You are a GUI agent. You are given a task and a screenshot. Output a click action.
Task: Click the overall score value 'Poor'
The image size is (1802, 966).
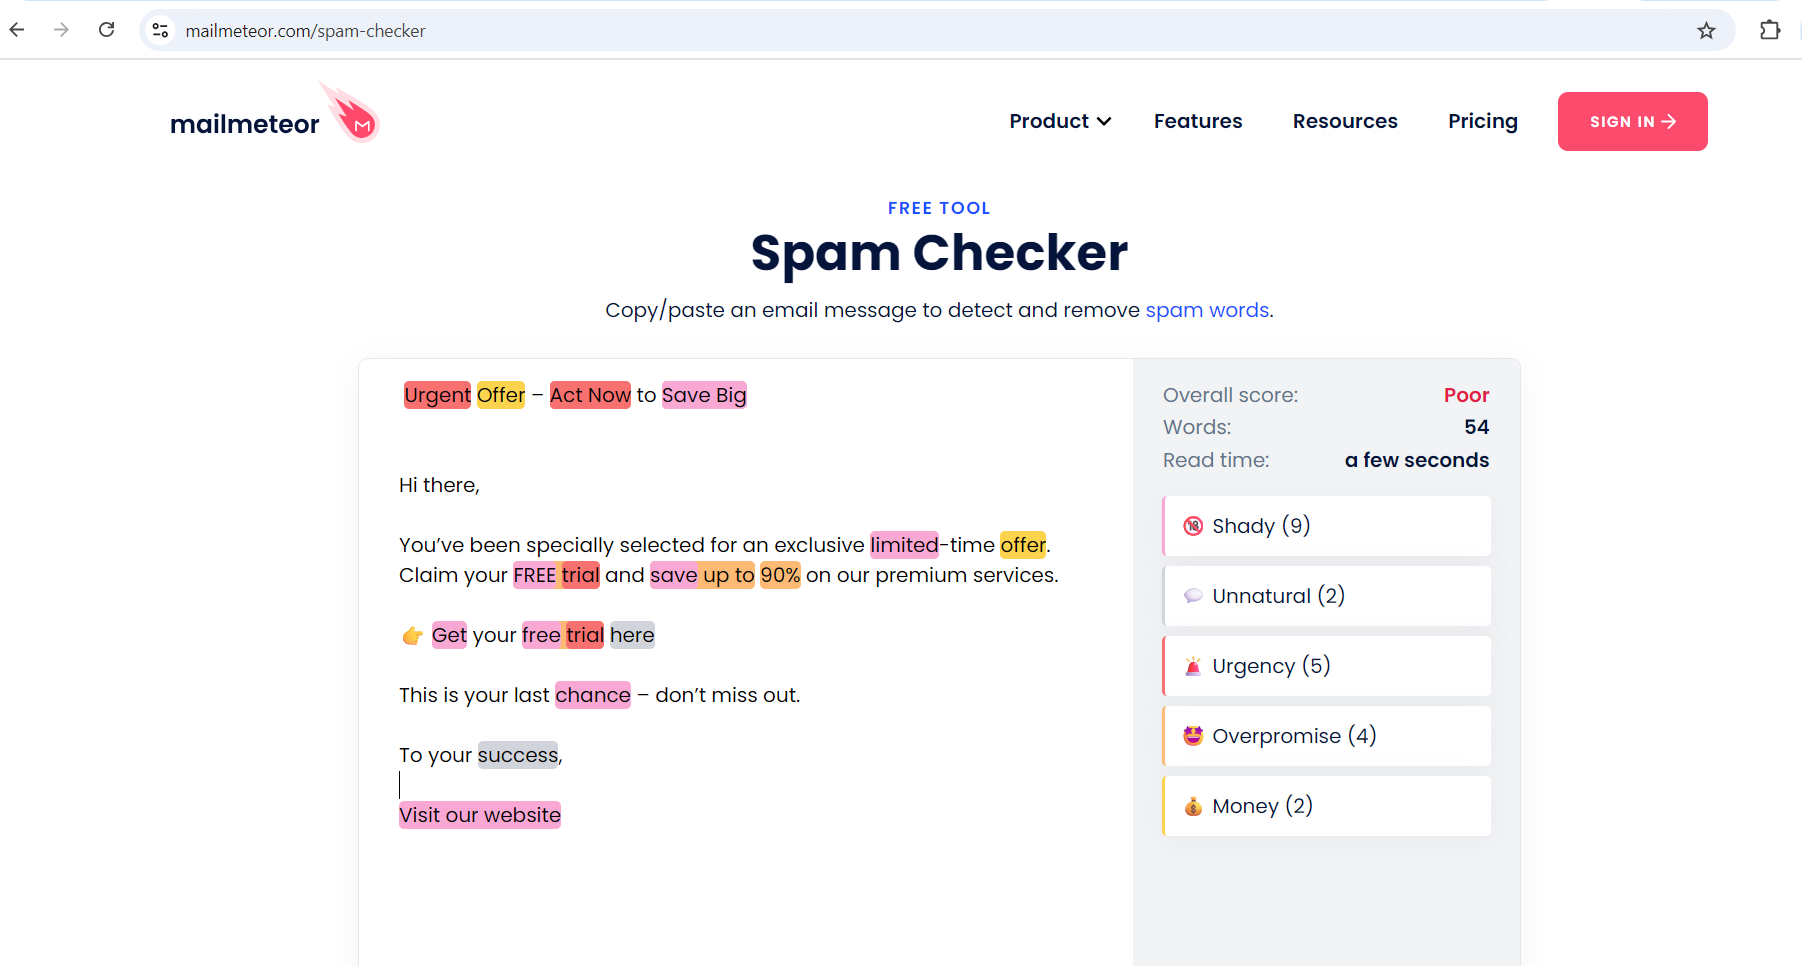point(1466,395)
